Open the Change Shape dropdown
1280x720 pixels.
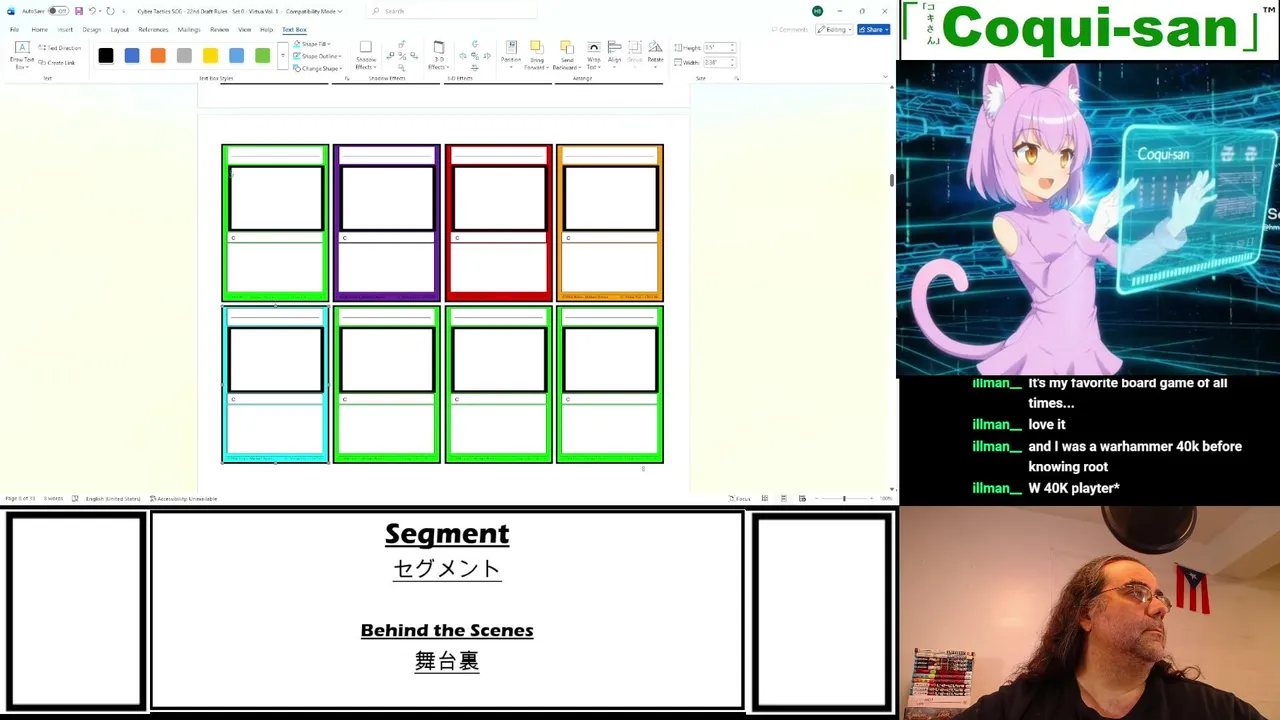click(x=319, y=68)
